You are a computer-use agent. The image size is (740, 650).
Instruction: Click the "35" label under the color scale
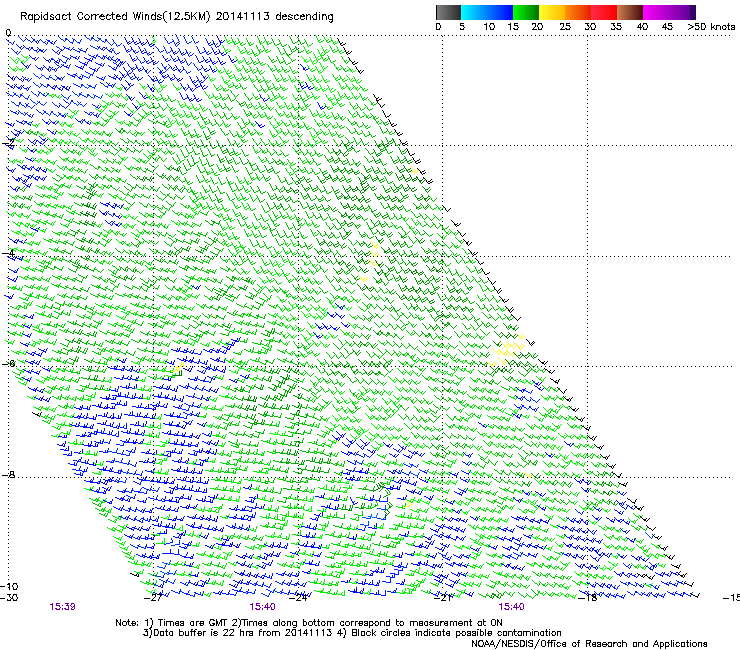click(x=616, y=27)
